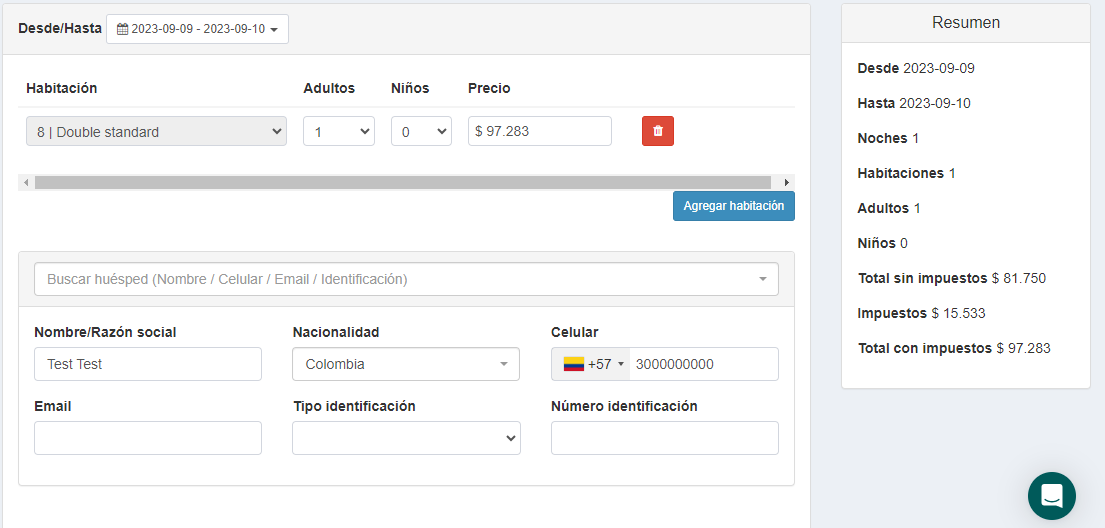Open the Desde/Hasta date range picker
Viewport: 1105px width, 528px height.
(x=197, y=29)
